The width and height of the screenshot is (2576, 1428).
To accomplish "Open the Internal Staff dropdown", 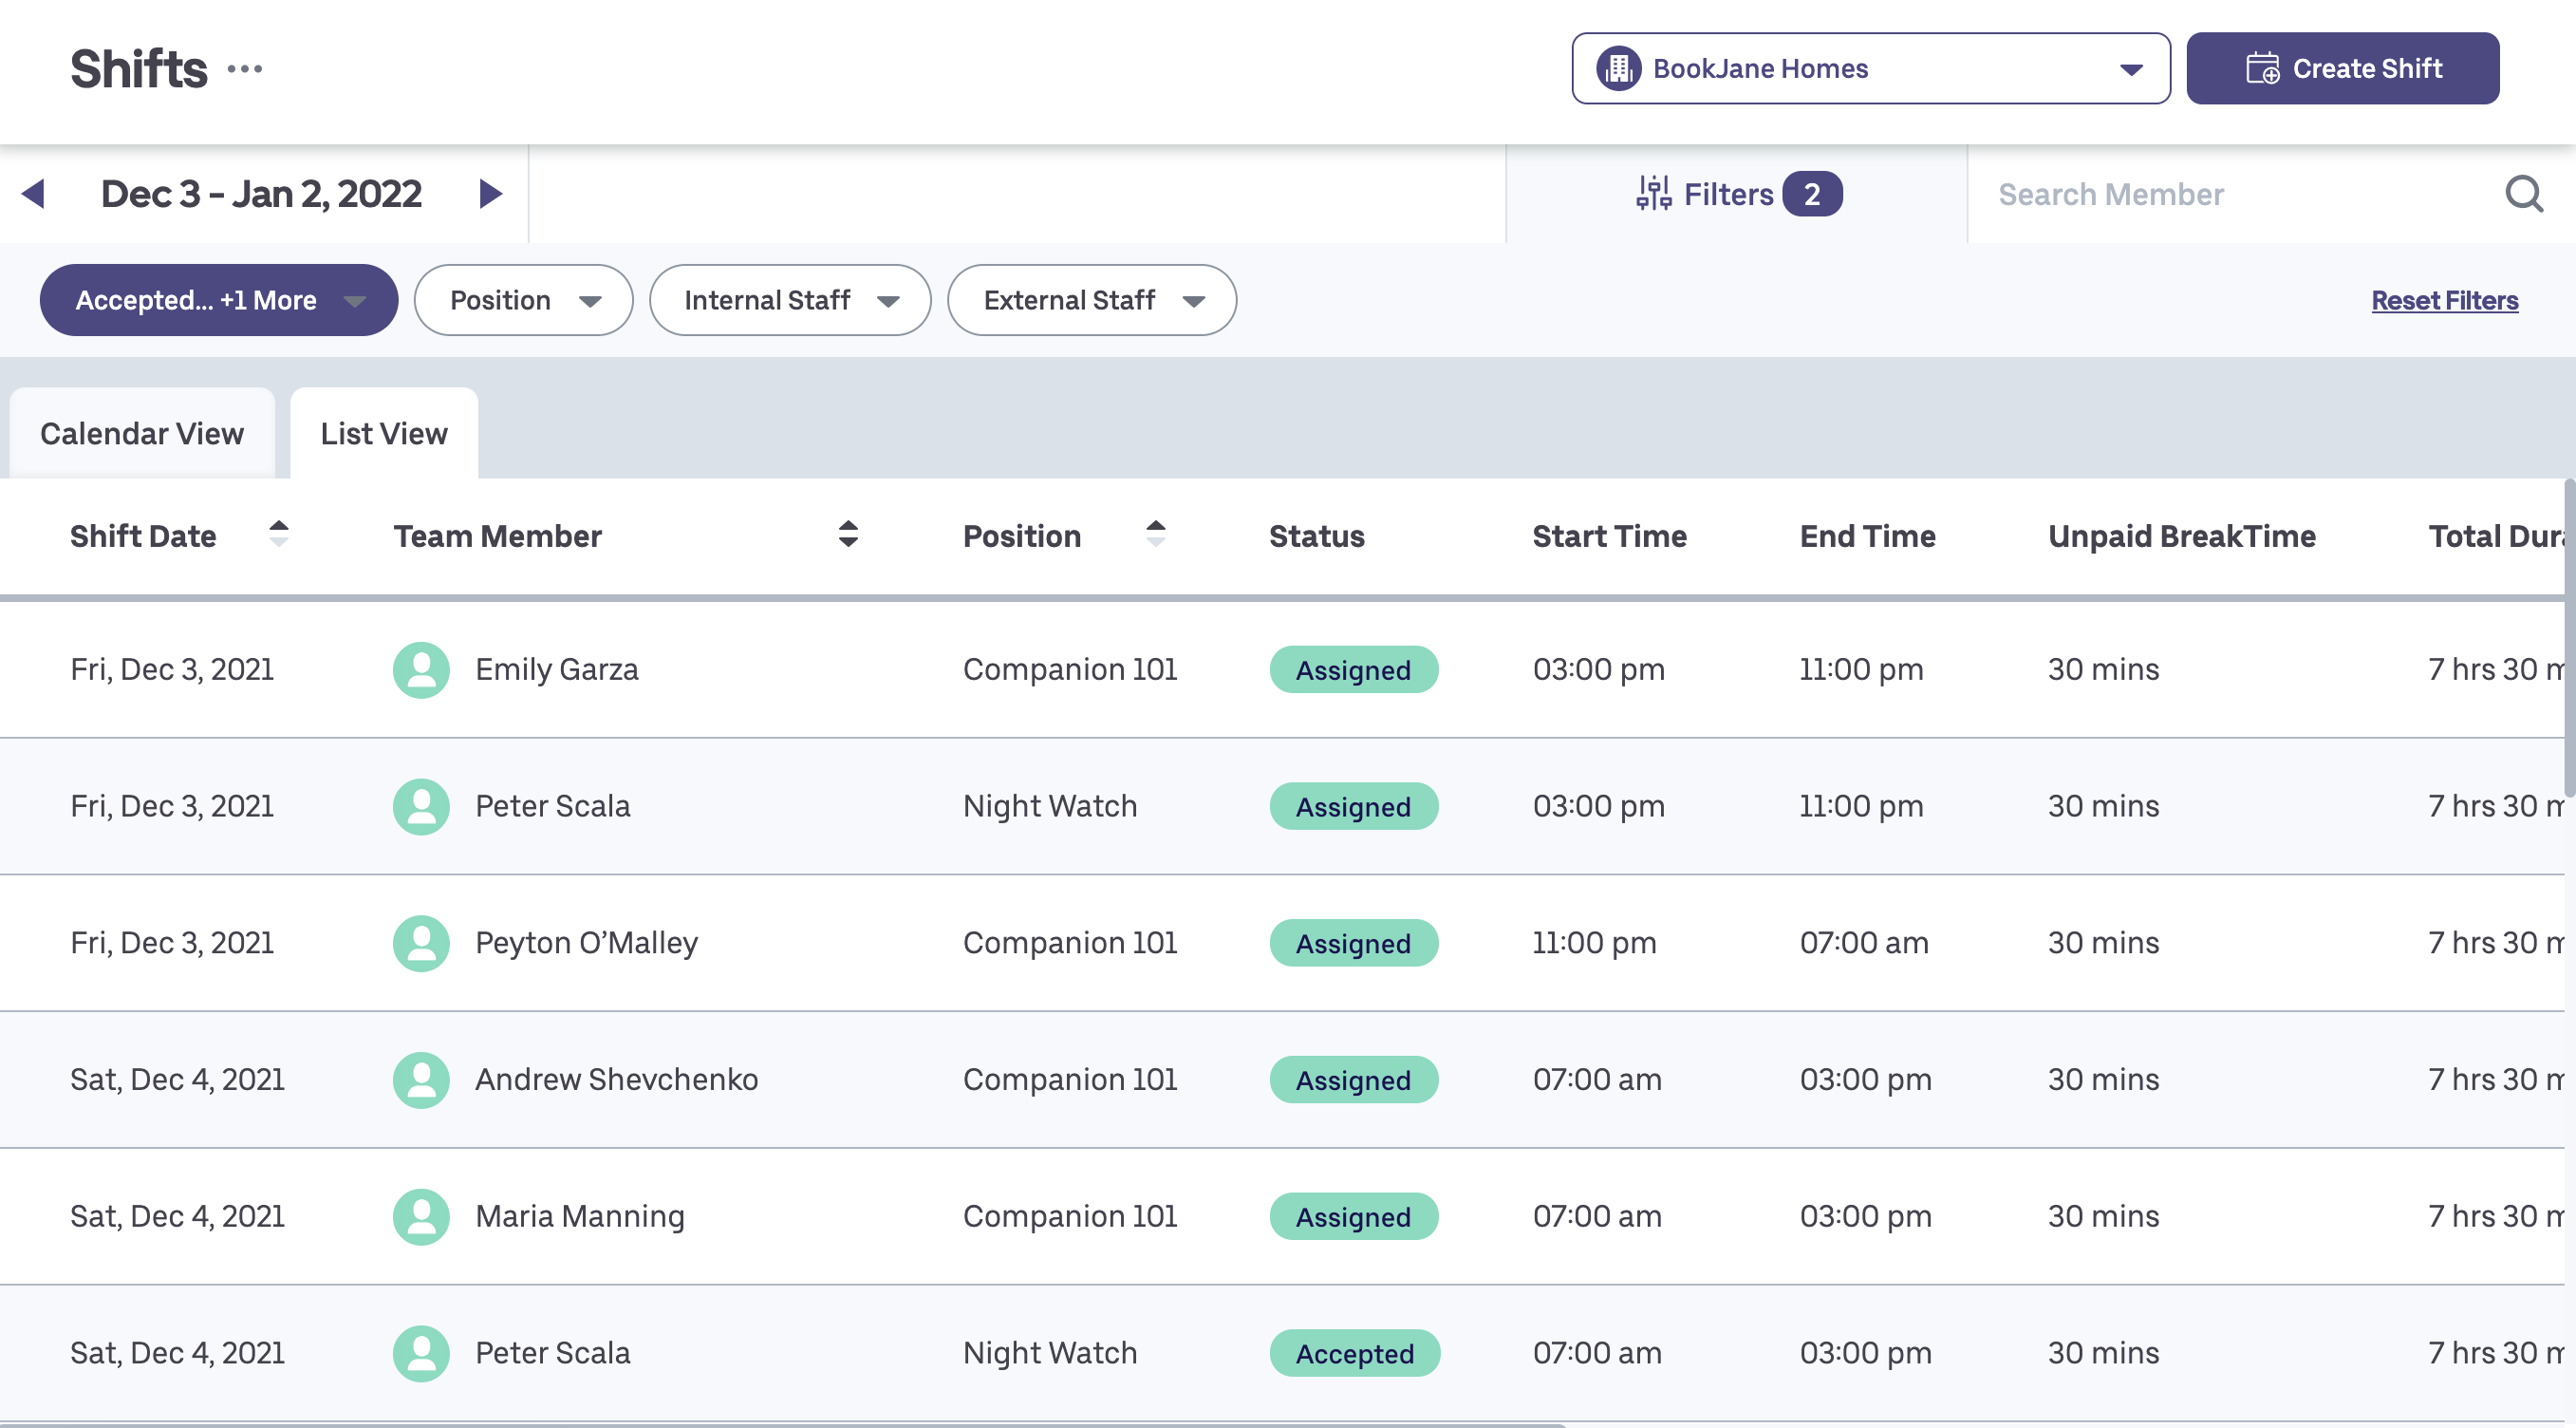I will tap(789, 300).
